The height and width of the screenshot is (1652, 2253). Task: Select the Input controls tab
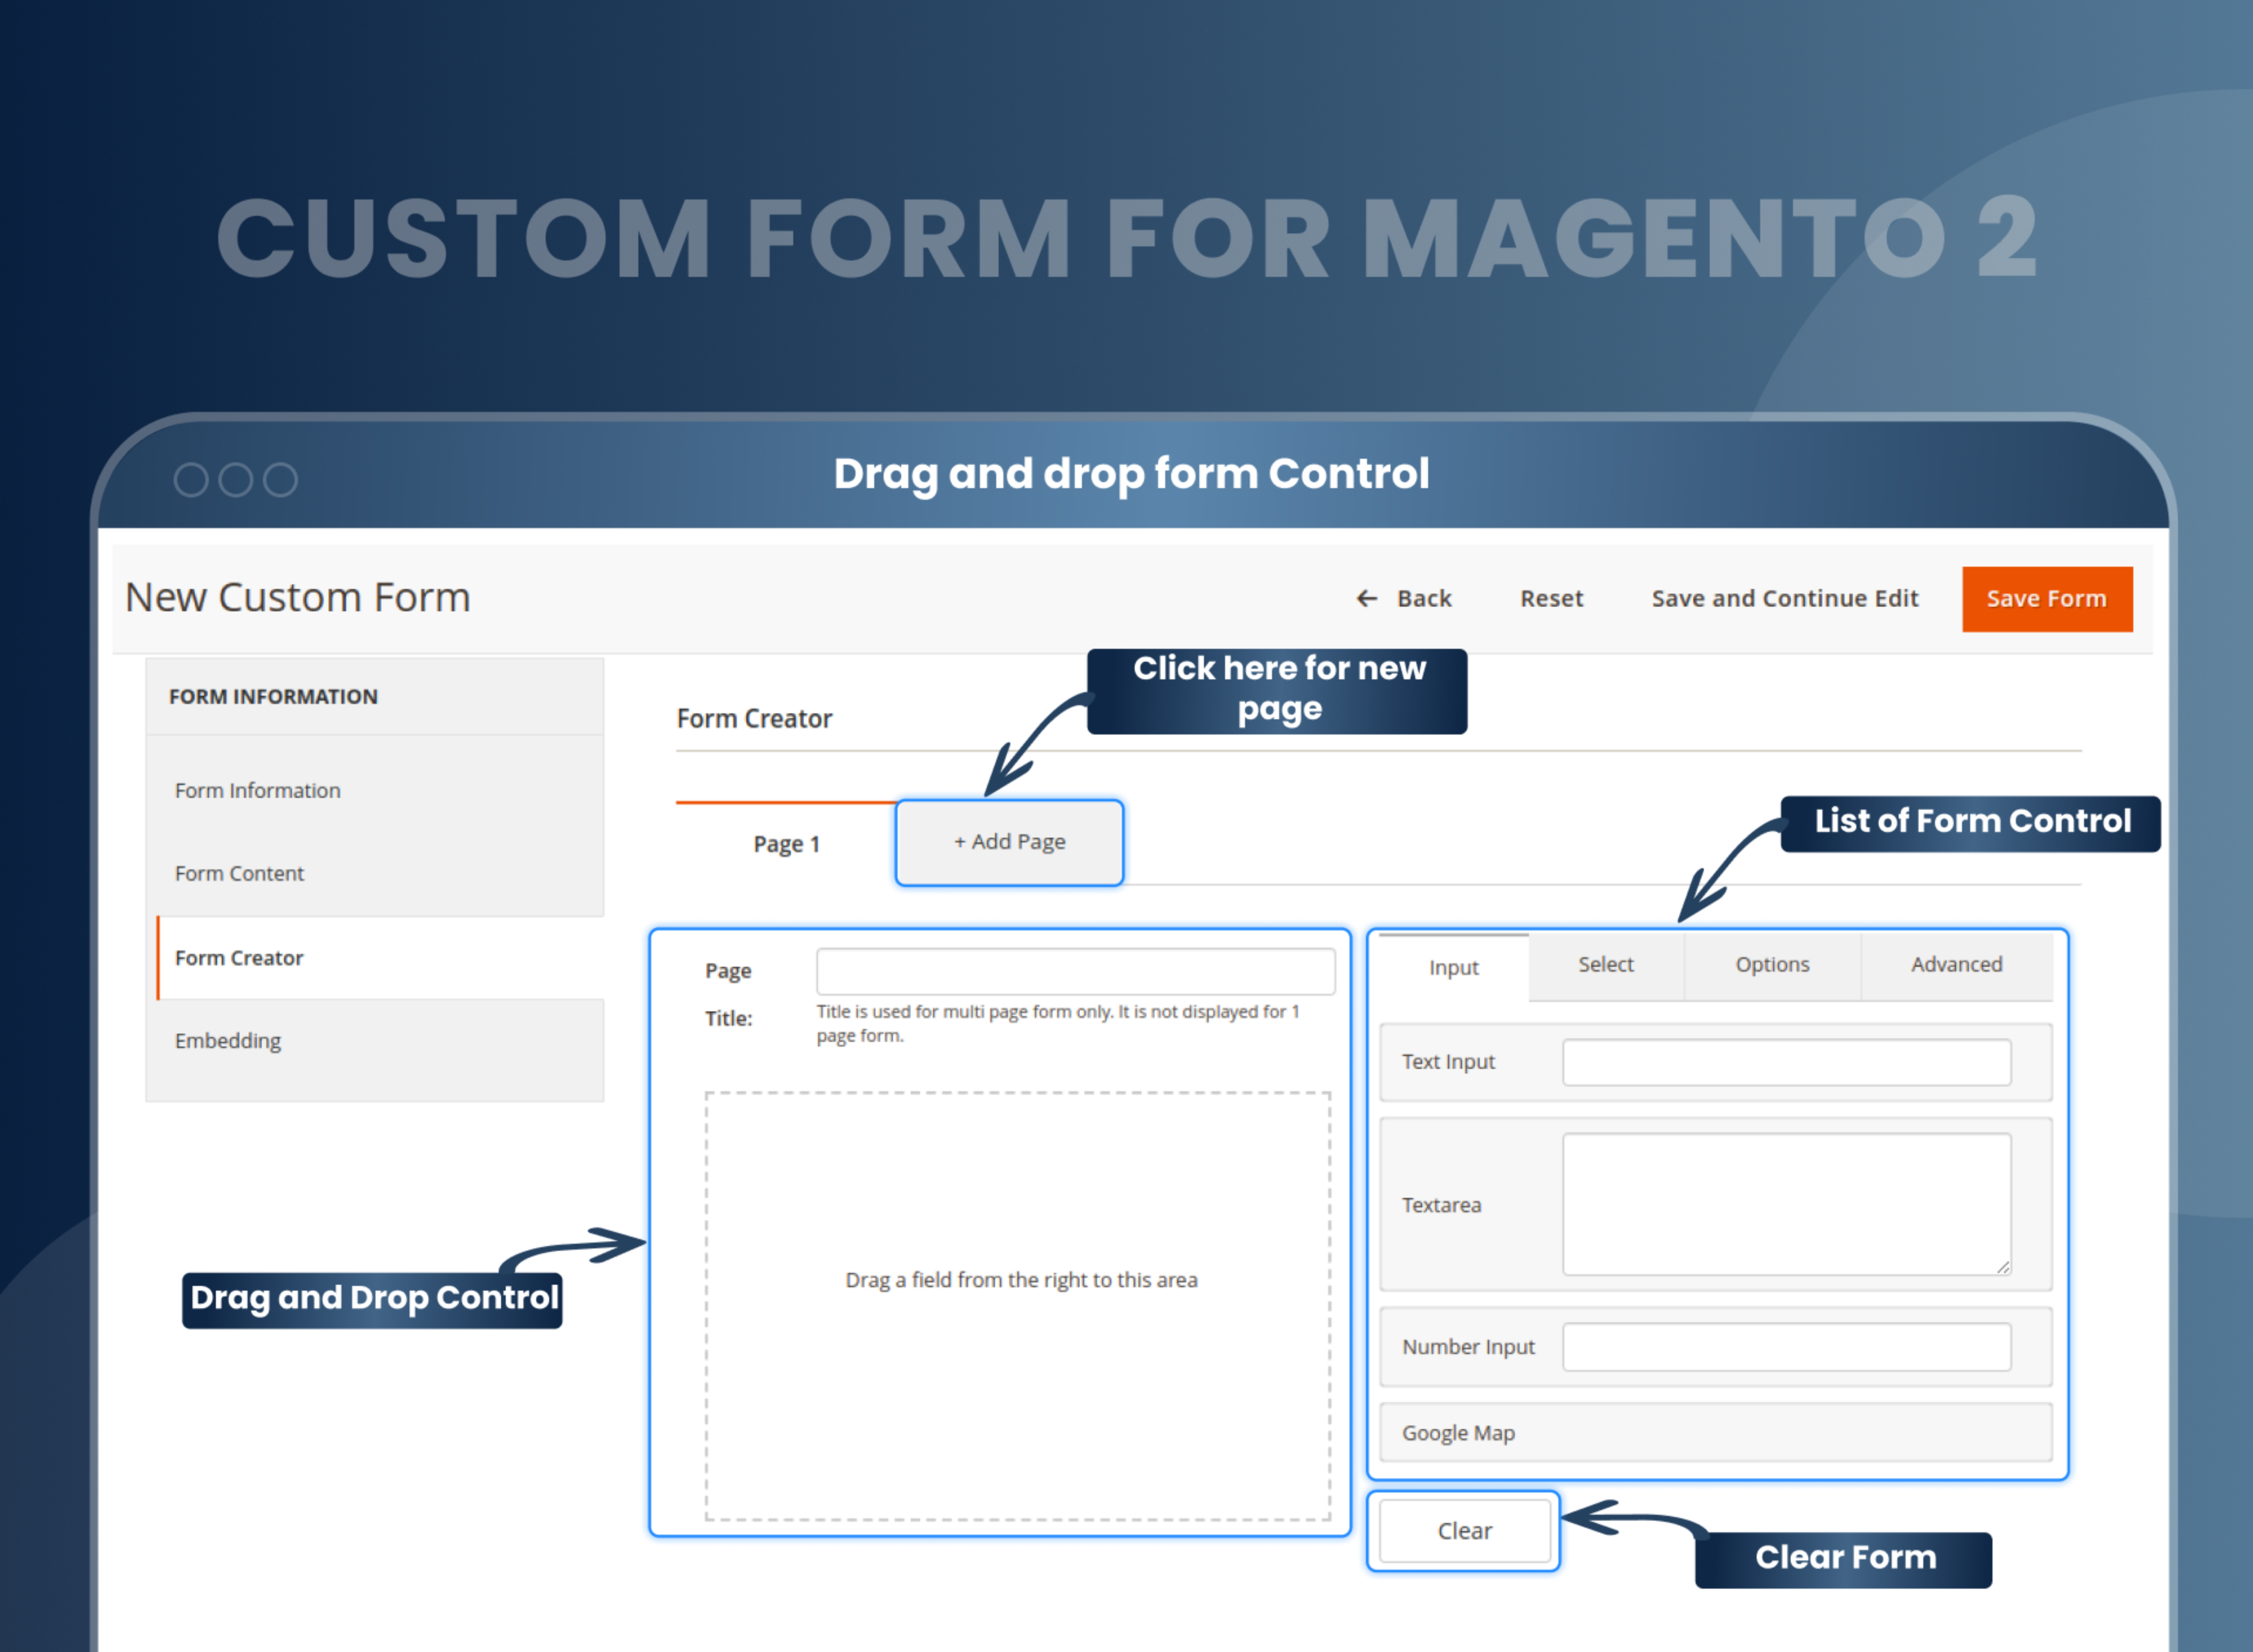tap(1453, 967)
